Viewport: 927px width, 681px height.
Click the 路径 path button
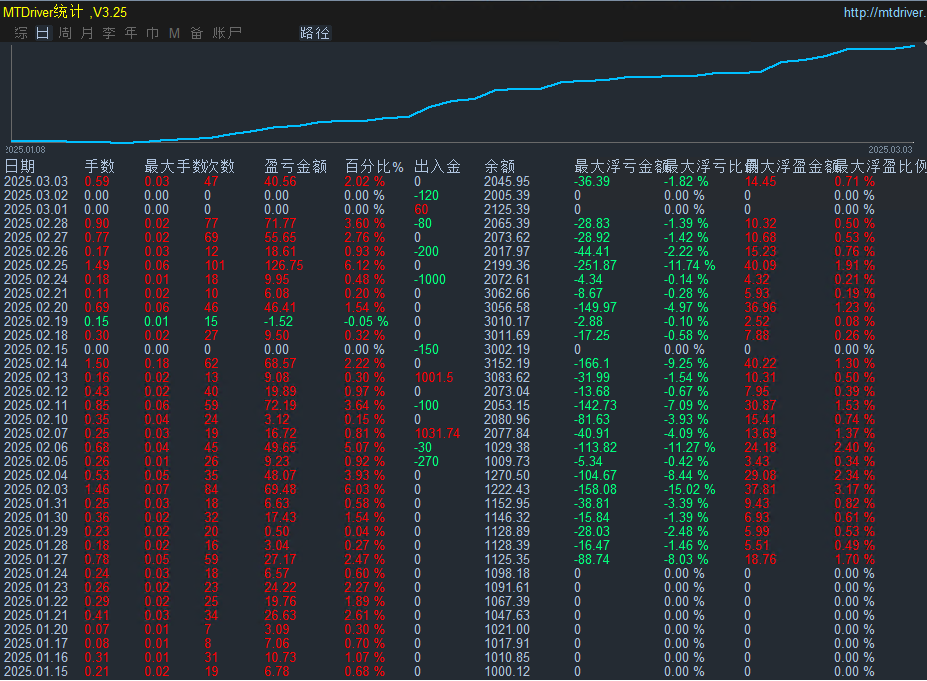coord(315,33)
